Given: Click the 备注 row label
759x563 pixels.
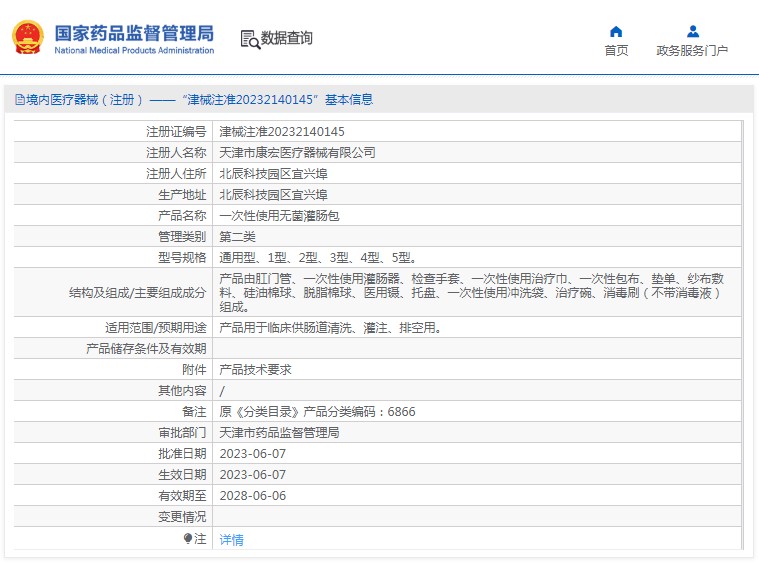Looking at the screenshot, I should tap(194, 411).
